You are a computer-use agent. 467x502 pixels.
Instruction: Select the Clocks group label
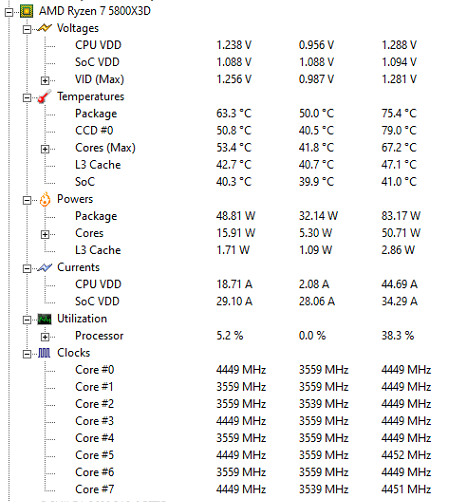click(x=73, y=353)
